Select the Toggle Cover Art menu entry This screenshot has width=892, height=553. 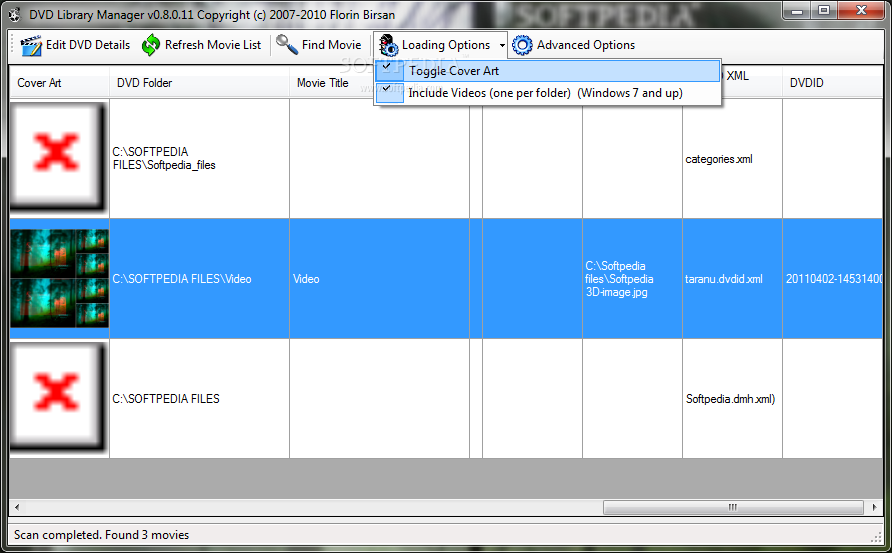tap(548, 71)
